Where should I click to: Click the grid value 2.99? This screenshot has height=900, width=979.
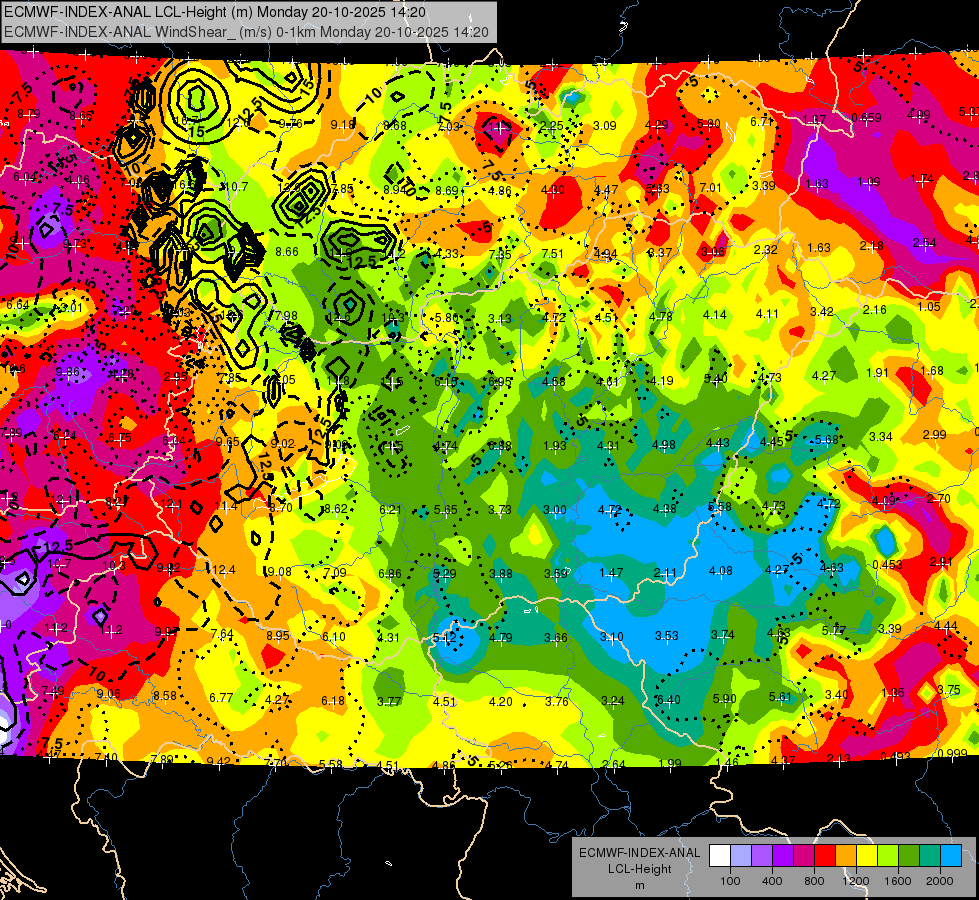click(935, 435)
